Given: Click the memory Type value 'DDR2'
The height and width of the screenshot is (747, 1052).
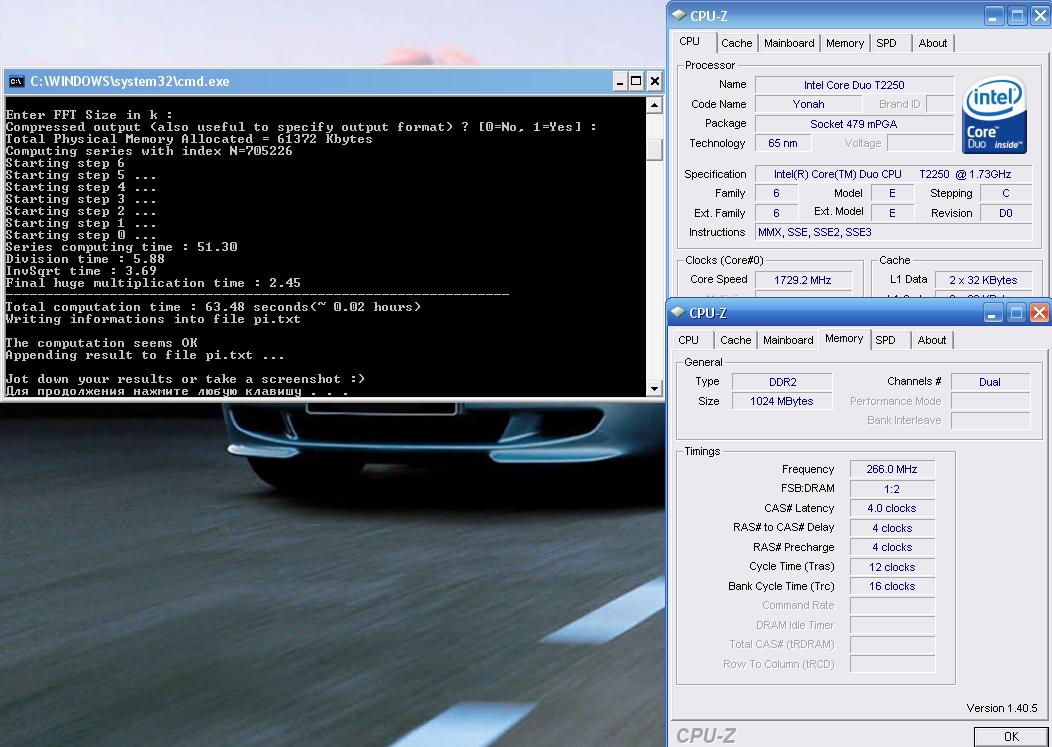Looking at the screenshot, I should pos(782,382).
